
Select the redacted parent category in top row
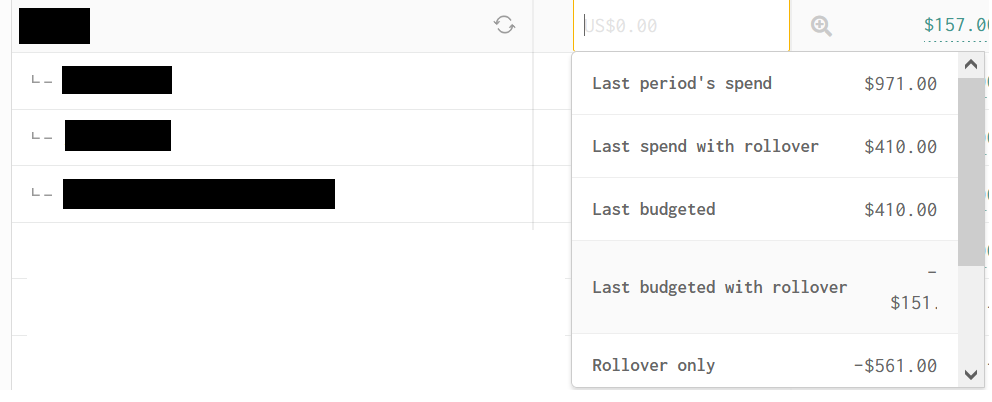click(x=54, y=26)
